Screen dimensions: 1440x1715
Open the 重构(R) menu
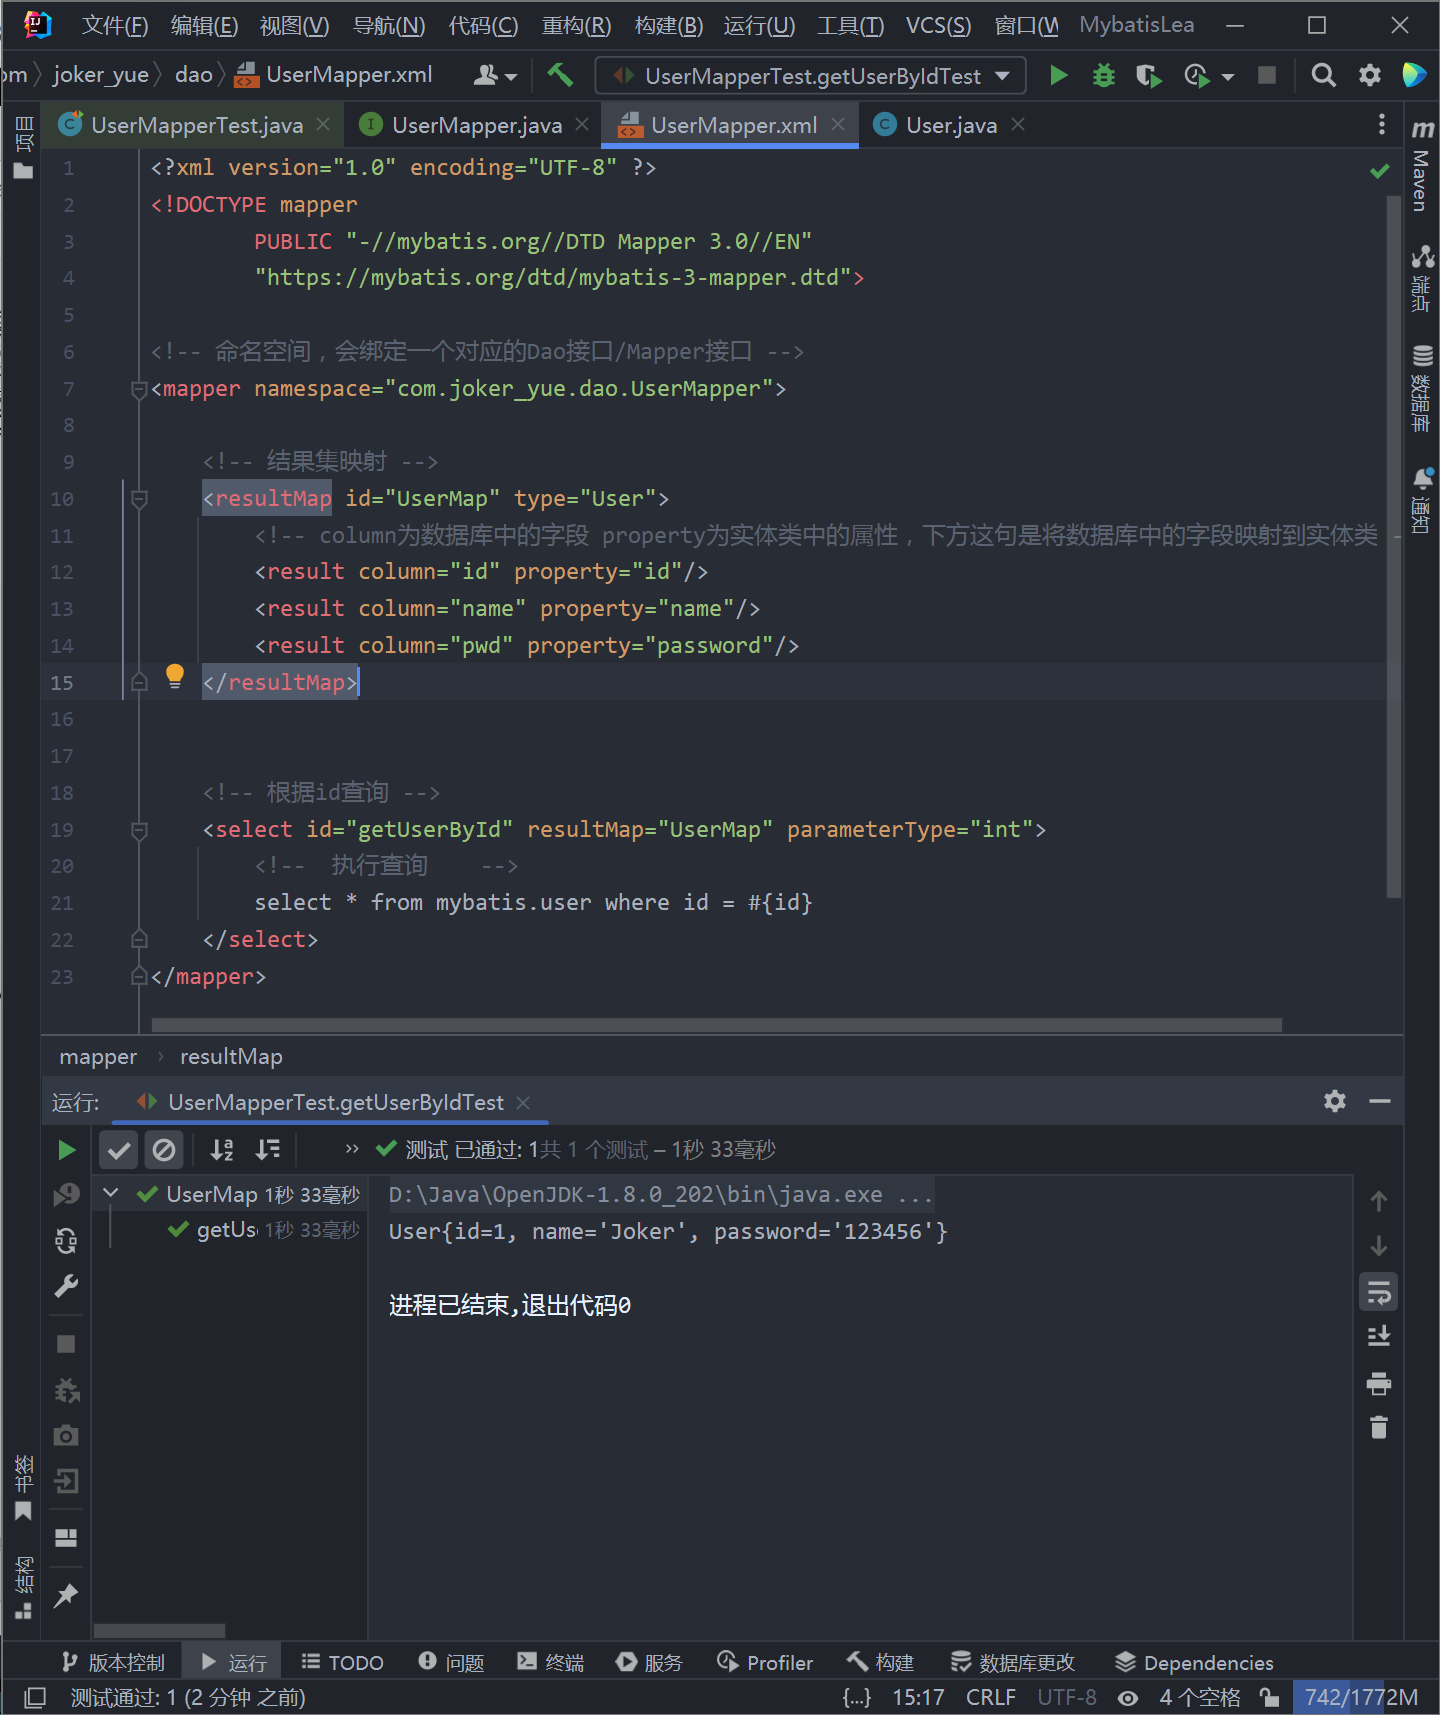click(576, 26)
